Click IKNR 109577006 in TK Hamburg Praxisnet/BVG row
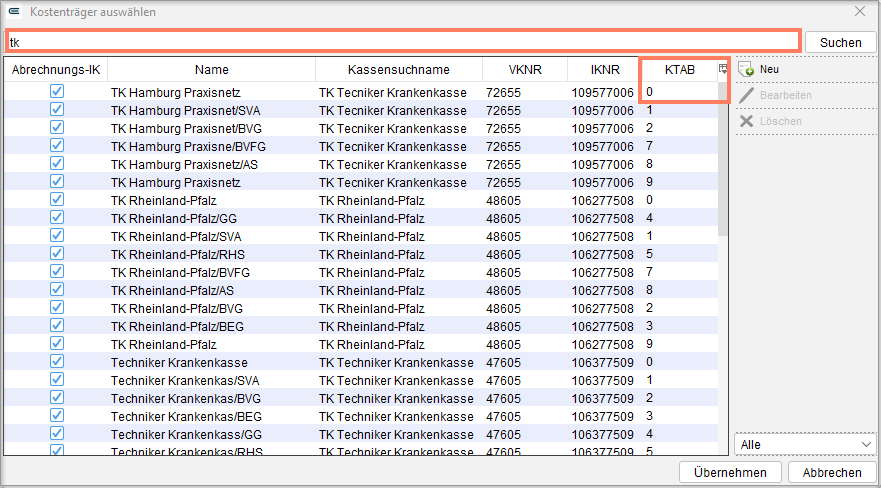Screen dimensions: 881x488 click(602, 129)
